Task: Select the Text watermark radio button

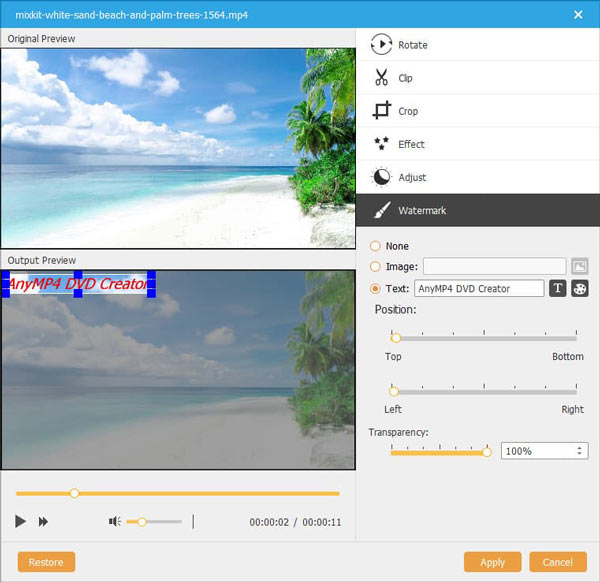Action: click(375, 289)
